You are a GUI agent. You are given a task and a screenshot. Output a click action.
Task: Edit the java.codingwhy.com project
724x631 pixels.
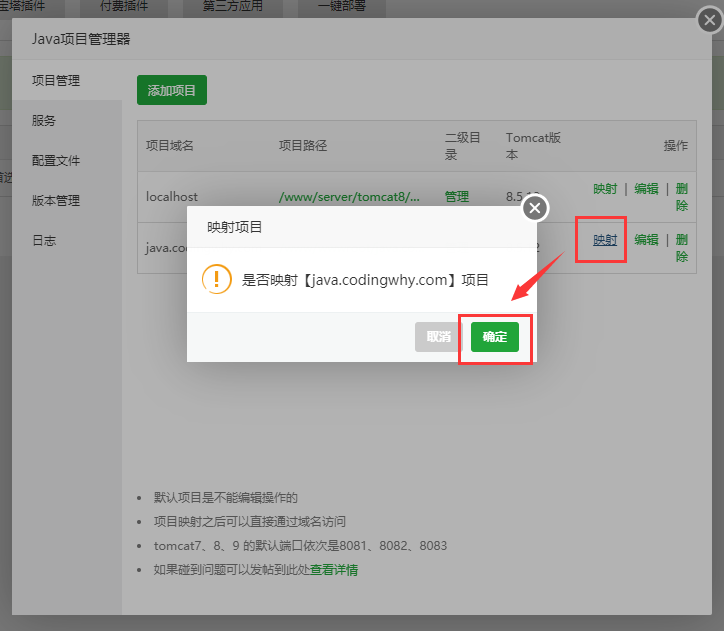[646, 240]
